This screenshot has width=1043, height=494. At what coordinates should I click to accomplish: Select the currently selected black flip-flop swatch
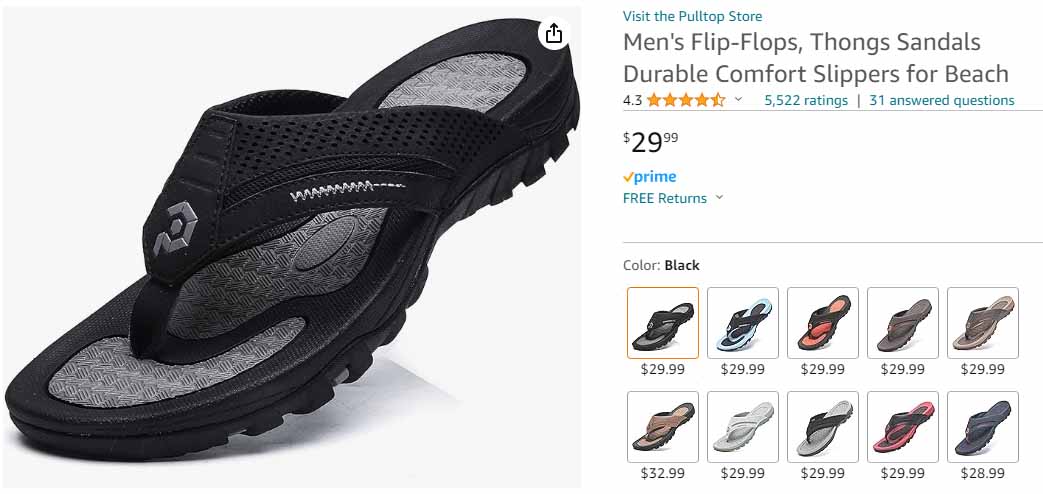(663, 323)
